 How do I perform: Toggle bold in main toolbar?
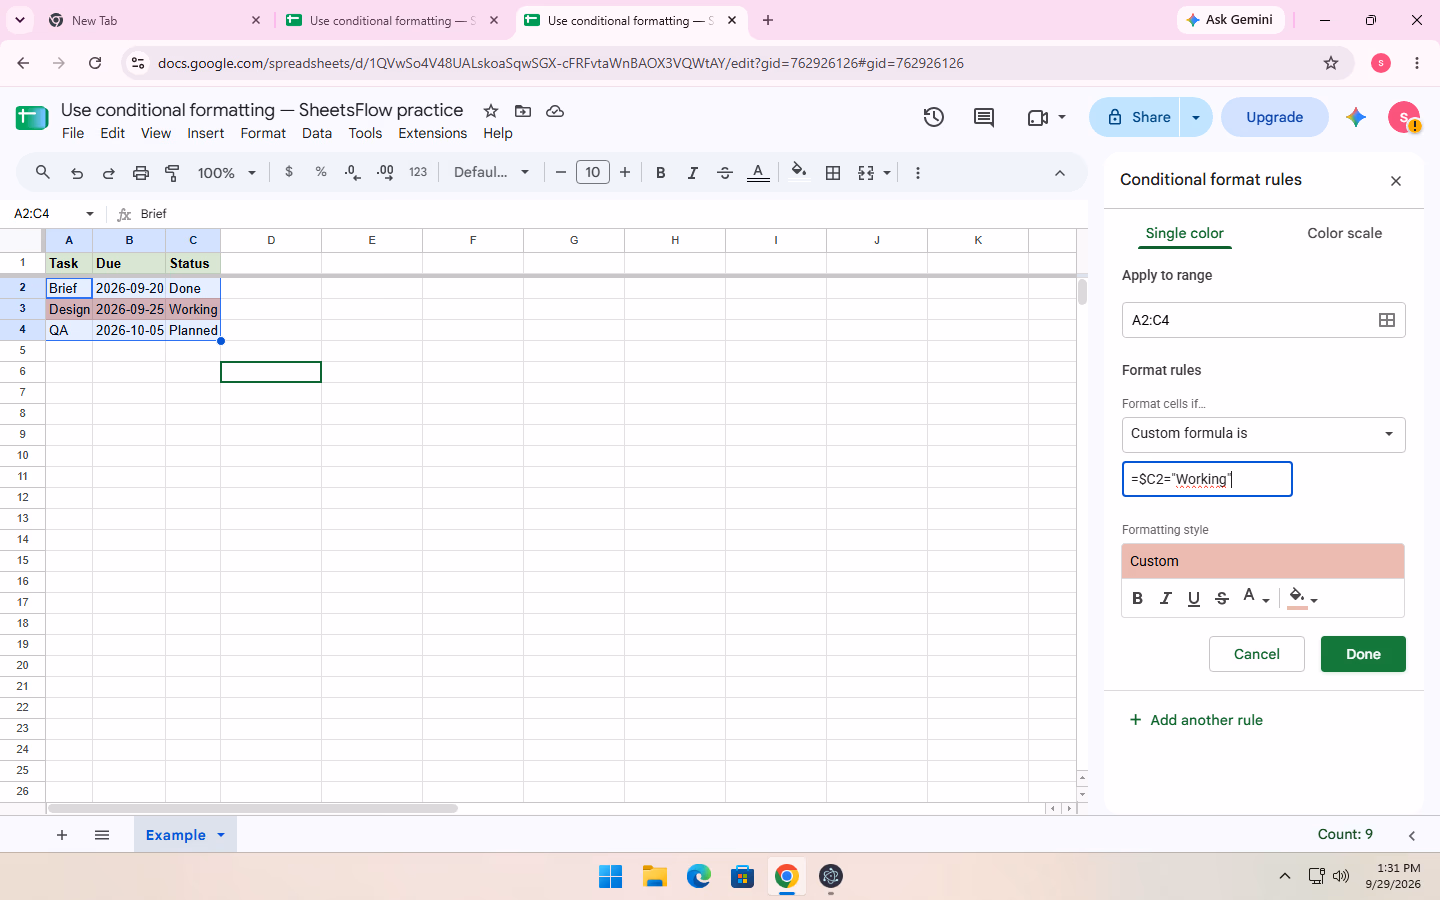click(x=660, y=173)
